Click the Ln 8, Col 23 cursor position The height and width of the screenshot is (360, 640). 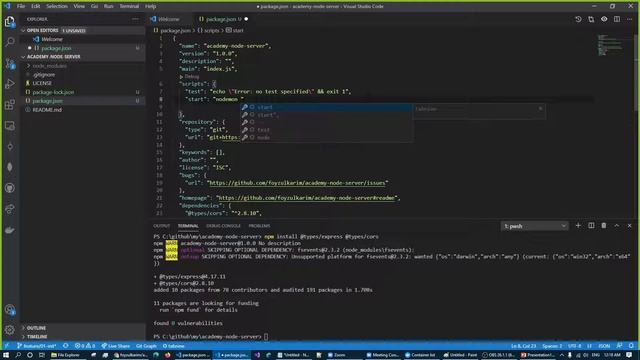523,346
